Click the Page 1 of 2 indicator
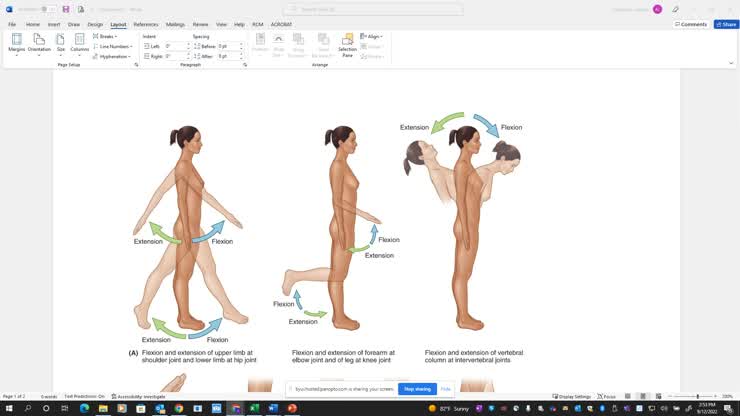 tap(14, 396)
